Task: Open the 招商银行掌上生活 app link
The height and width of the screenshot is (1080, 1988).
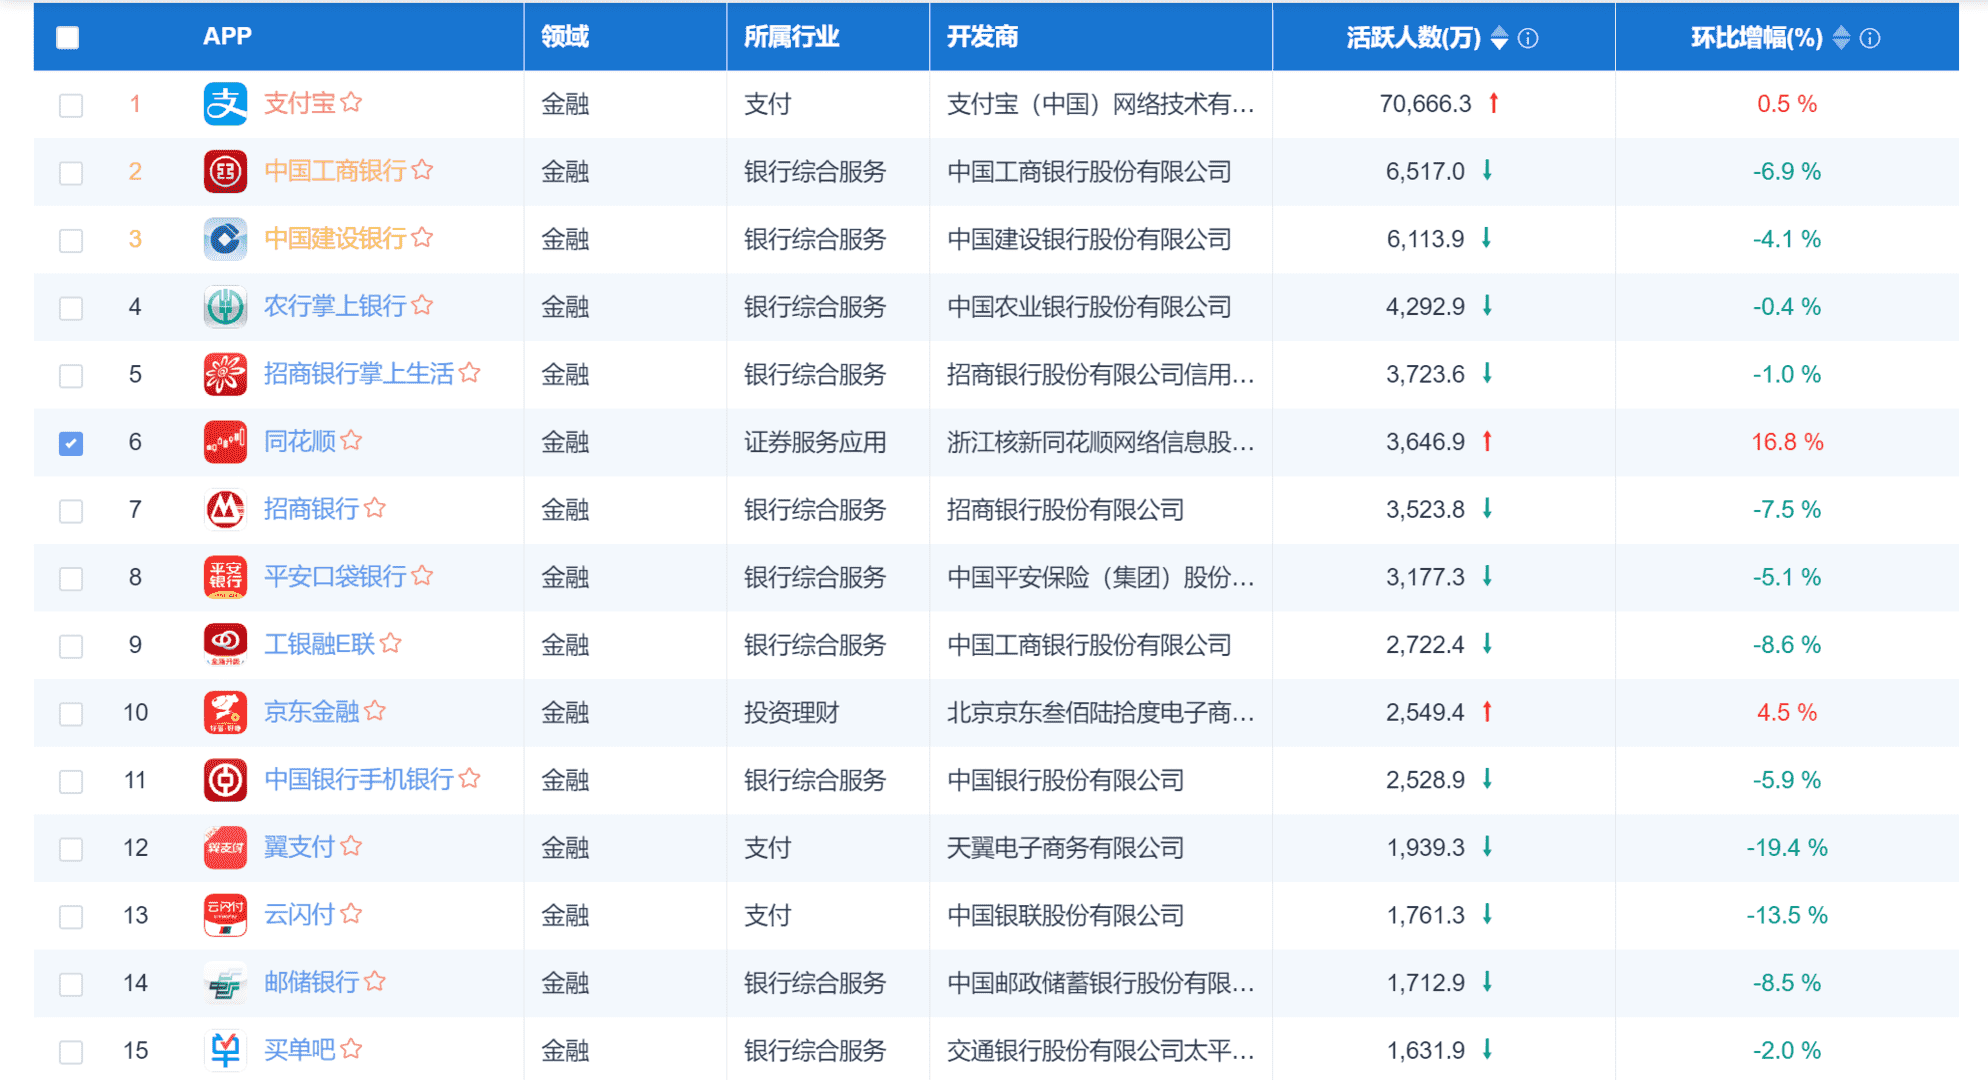Action: (359, 374)
